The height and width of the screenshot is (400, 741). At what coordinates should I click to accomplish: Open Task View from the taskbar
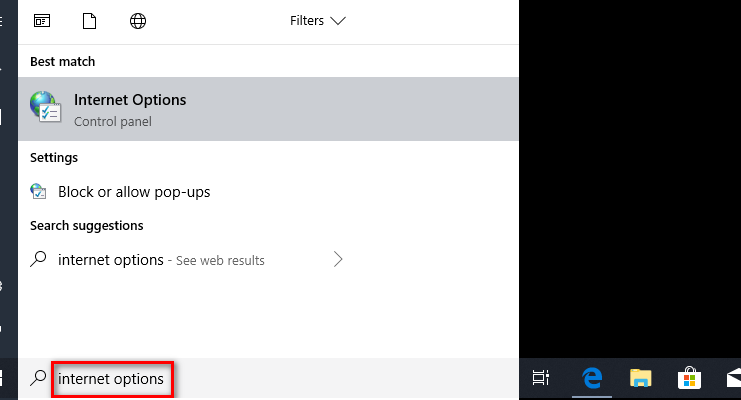[x=541, y=378]
